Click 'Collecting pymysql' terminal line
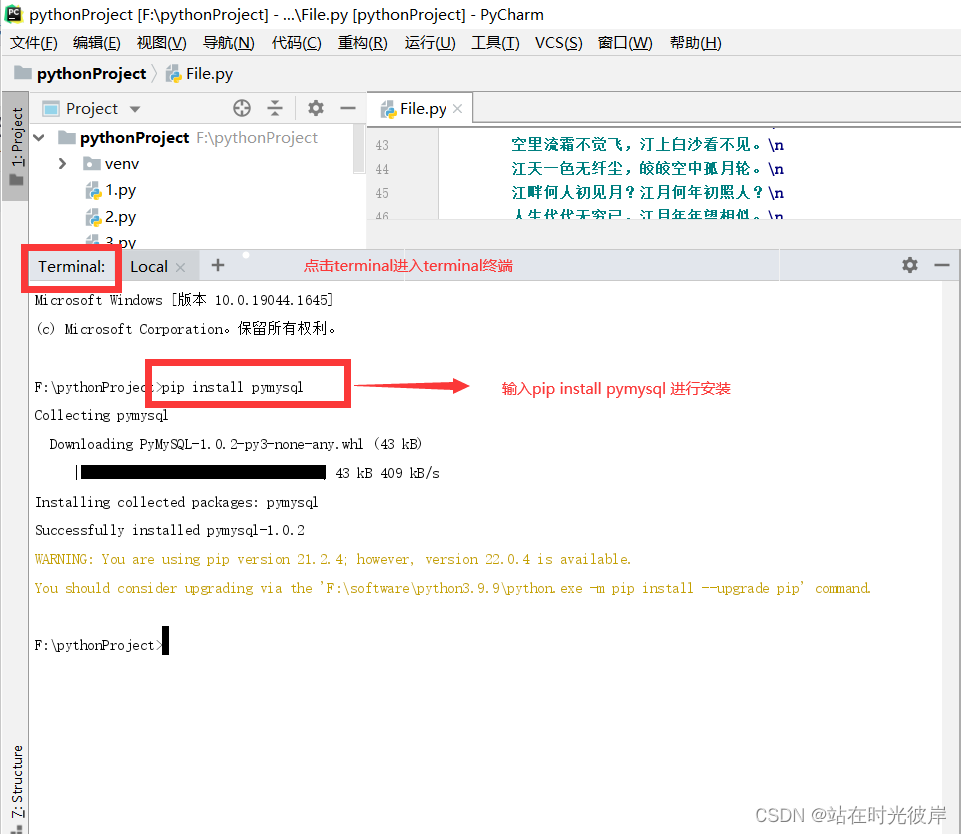 pos(101,415)
